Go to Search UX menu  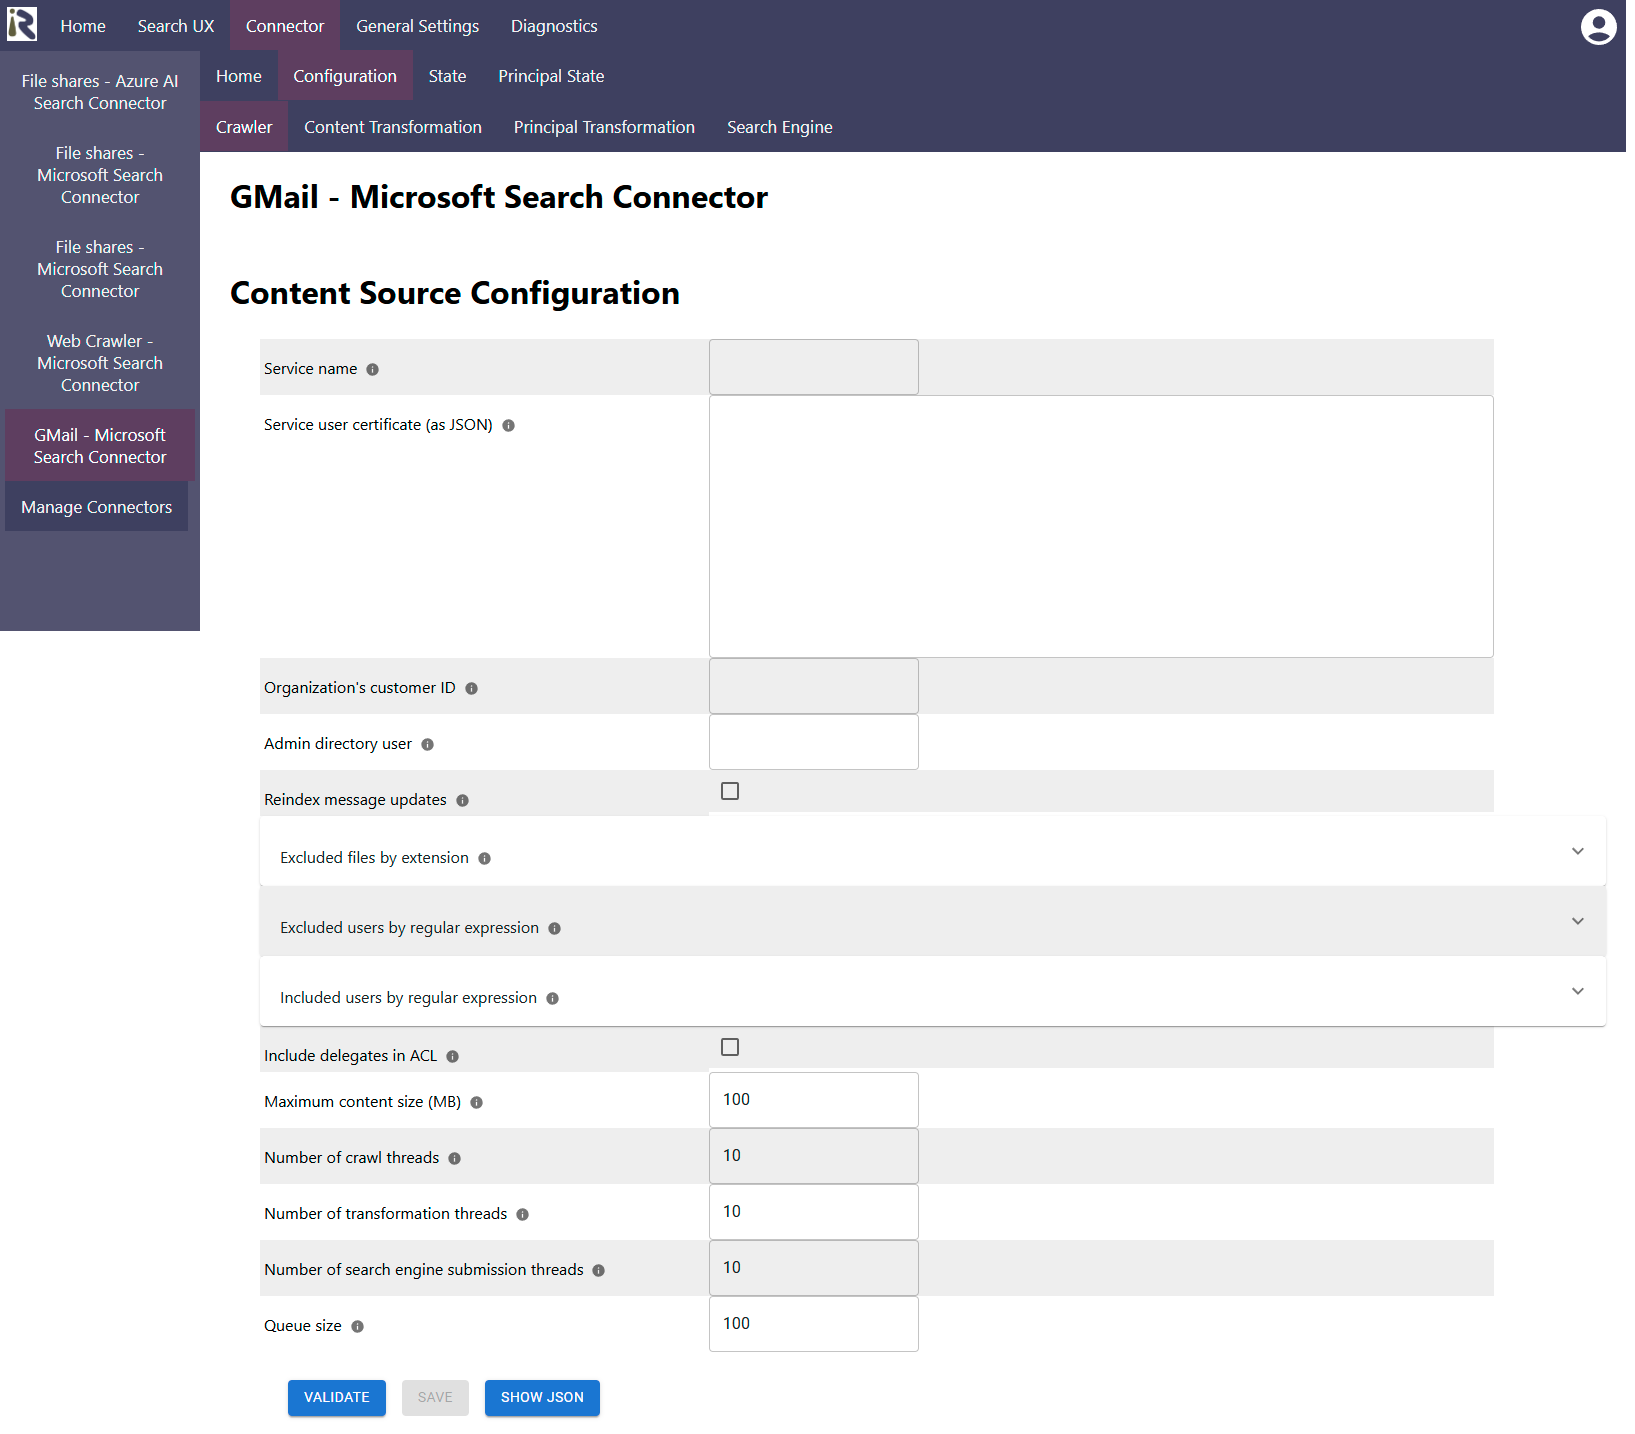(176, 26)
